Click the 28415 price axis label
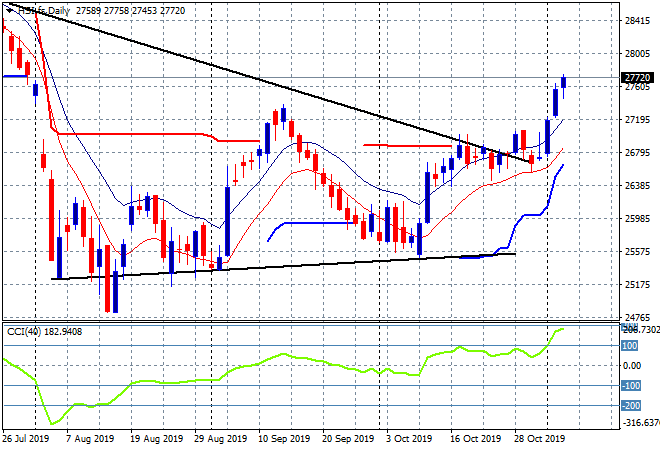Image resolution: width=660 pixels, height=450 pixels. pyautogui.click(x=637, y=21)
